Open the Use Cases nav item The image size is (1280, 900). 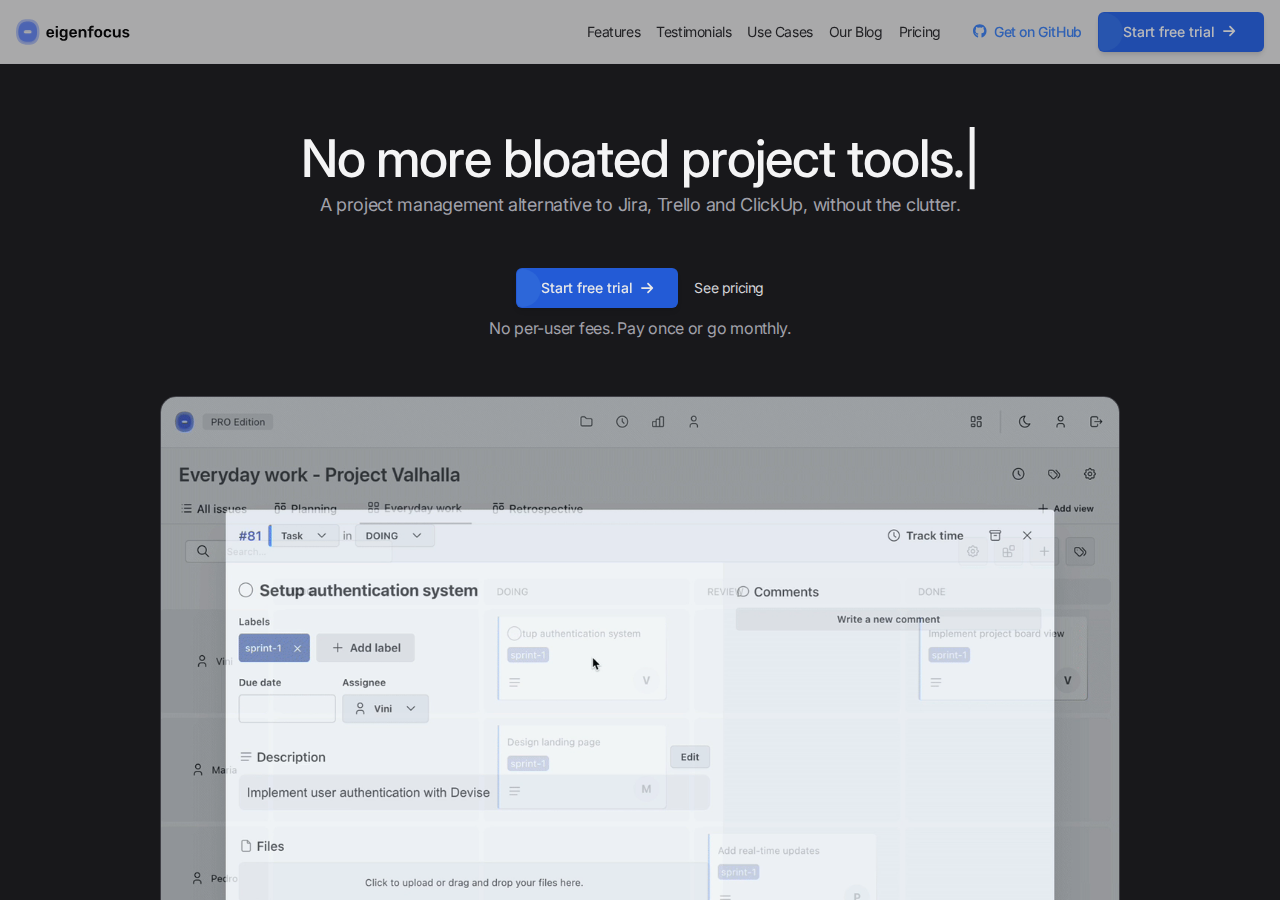click(x=780, y=32)
